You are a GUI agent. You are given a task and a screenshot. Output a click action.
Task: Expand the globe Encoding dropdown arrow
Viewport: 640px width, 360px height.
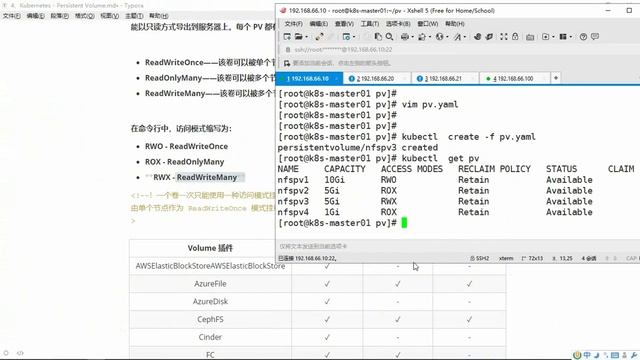click(x=447, y=37)
